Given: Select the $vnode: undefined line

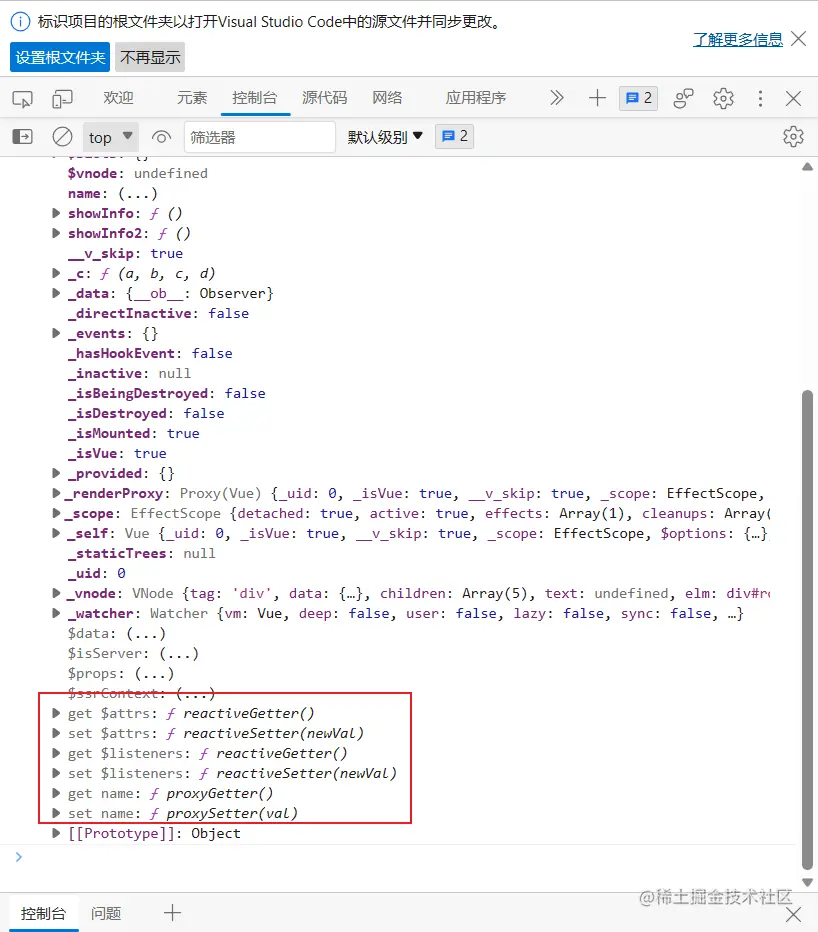Looking at the screenshot, I should 137,173.
